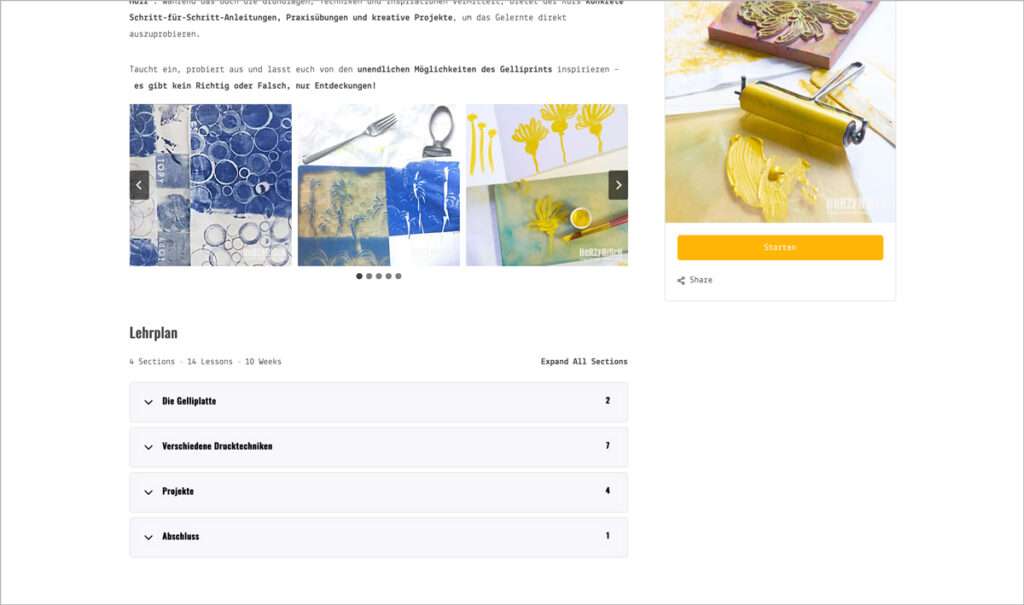Select the third carousel pagination dot

click(379, 276)
